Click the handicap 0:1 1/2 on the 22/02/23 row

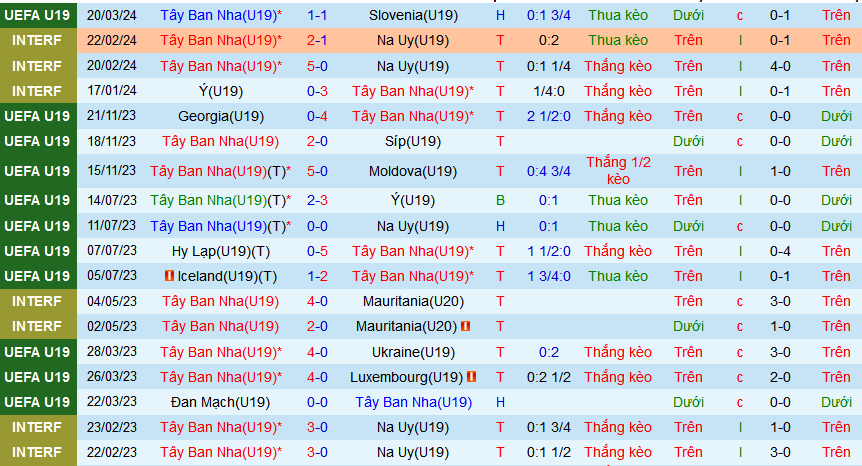point(549,453)
